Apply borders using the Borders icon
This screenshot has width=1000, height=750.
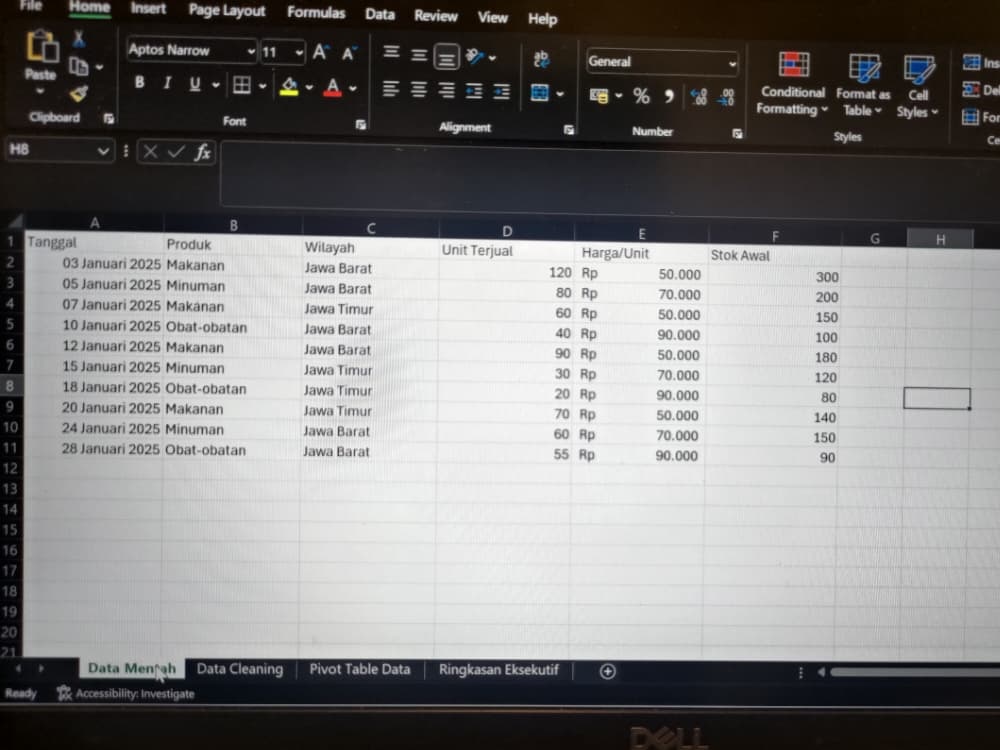coord(242,85)
